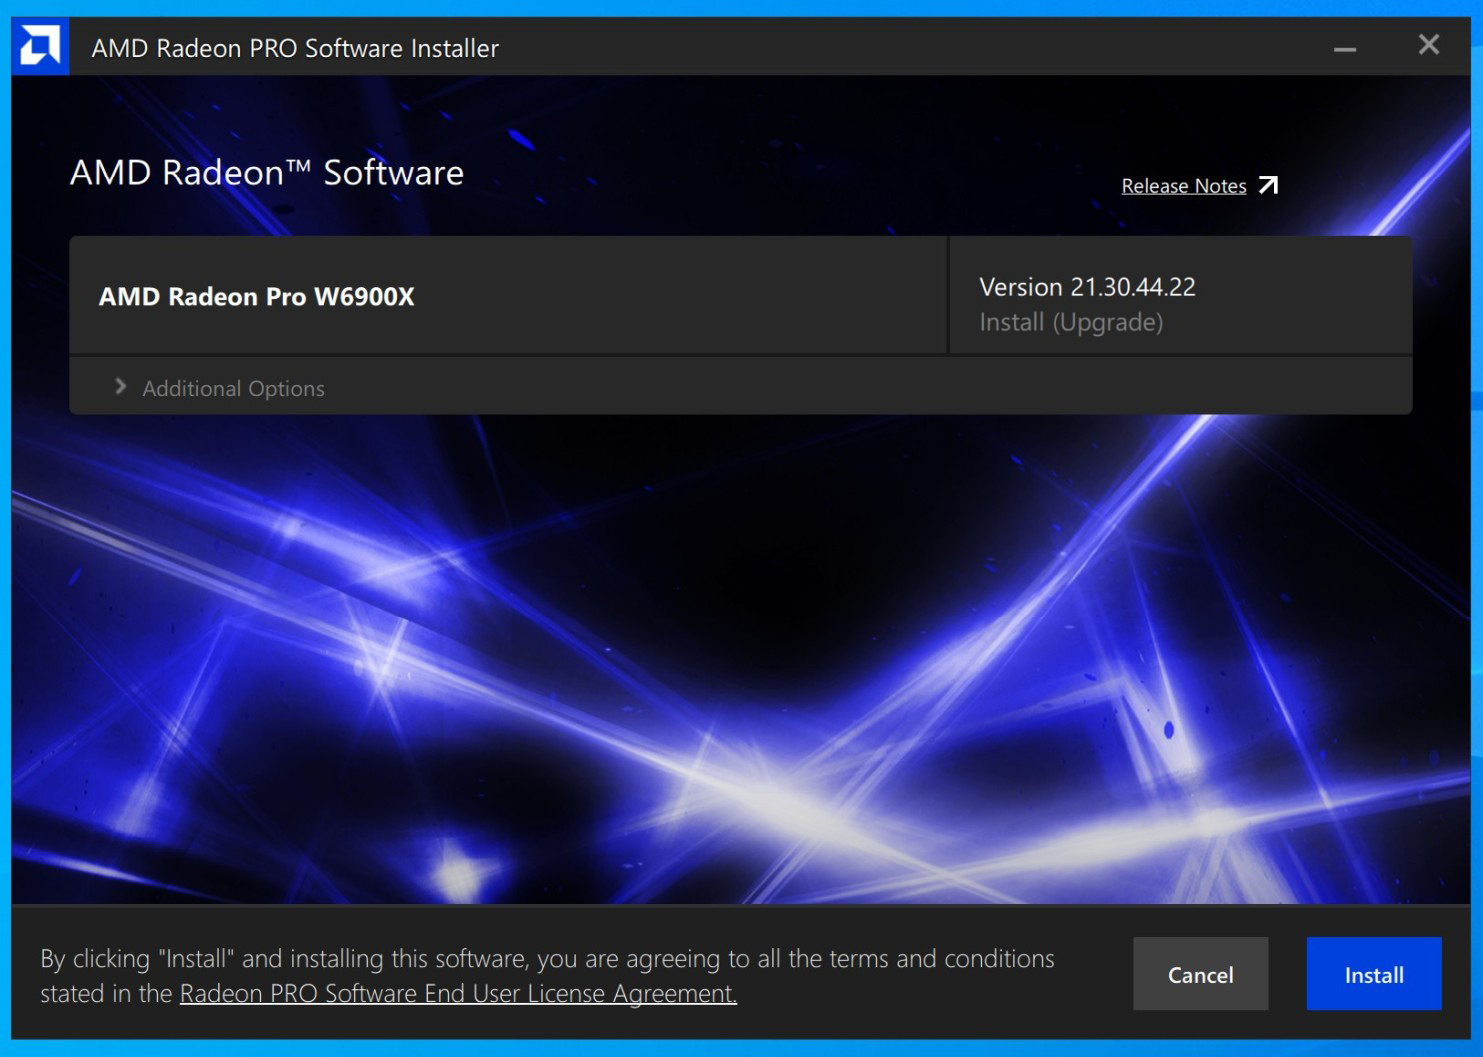Click the version information panel

point(1180,296)
